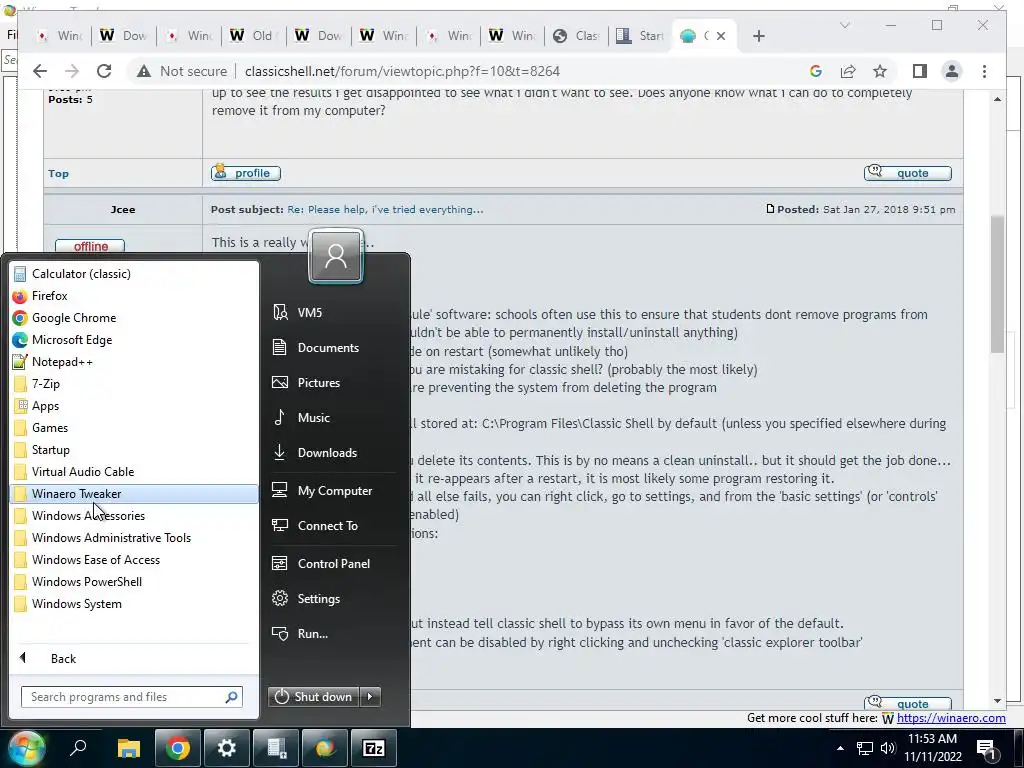Open the Chrome profile avatar menu
This screenshot has height=768, width=1024.
(x=952, y=71)
